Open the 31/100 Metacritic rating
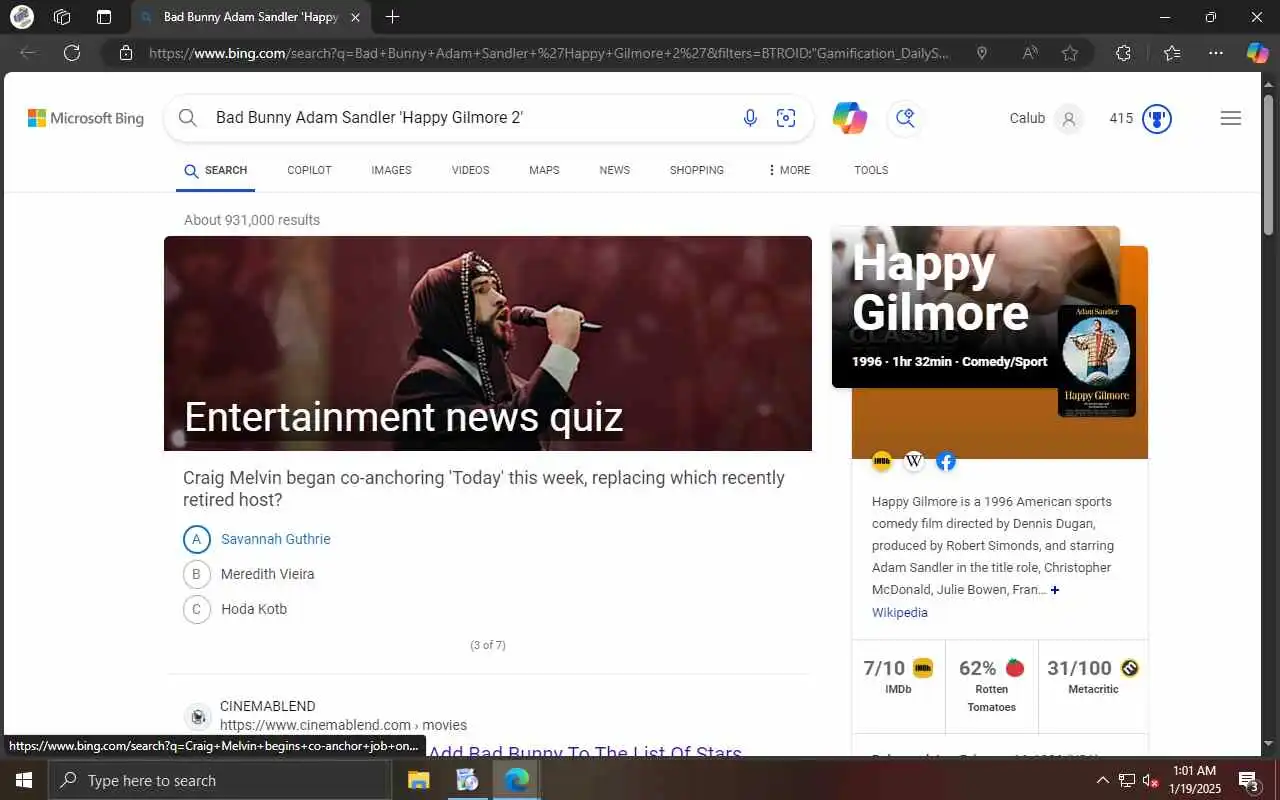Viewport: 1280px width, 800px height. (1093, 677)
